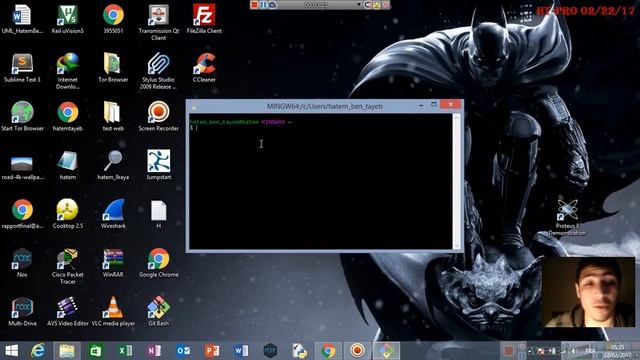Launch Word from the taskbar
The width and height of the screenshot is (640, 360).
[241, 351]
